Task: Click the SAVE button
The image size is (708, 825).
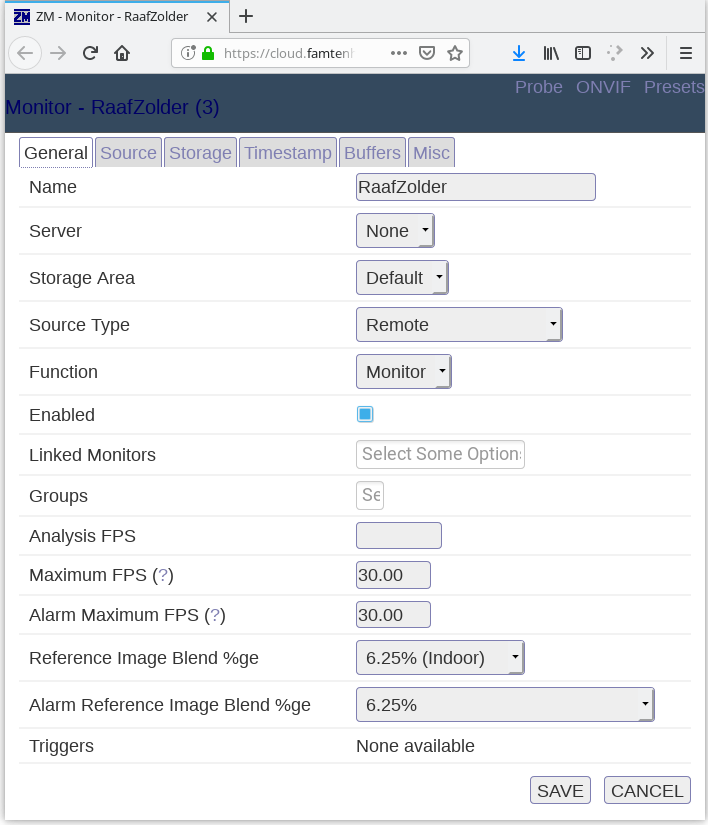Action: pyautogui.click(x=560, y=791)
